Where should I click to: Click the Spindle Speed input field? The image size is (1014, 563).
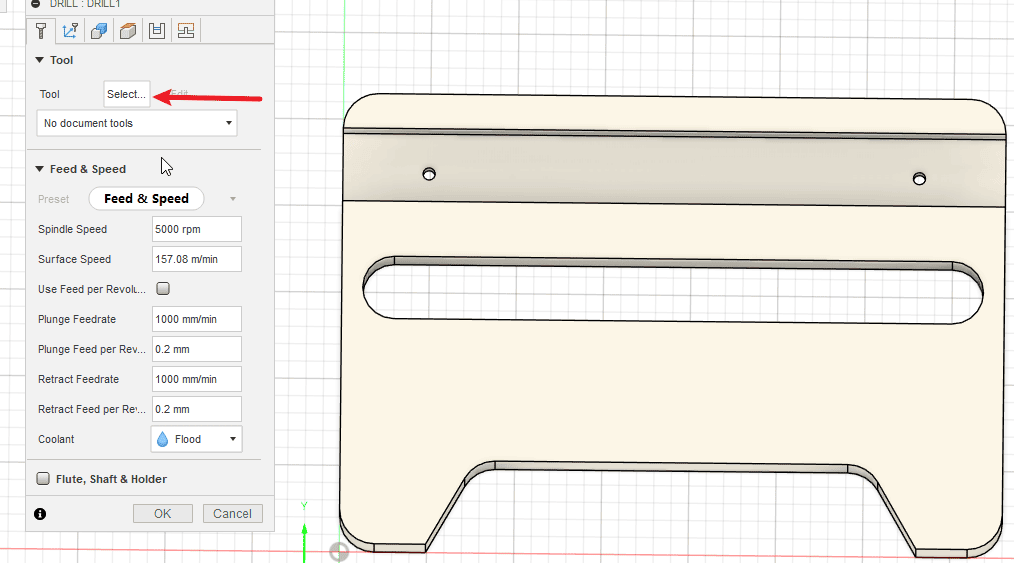(x=196, y=229)
